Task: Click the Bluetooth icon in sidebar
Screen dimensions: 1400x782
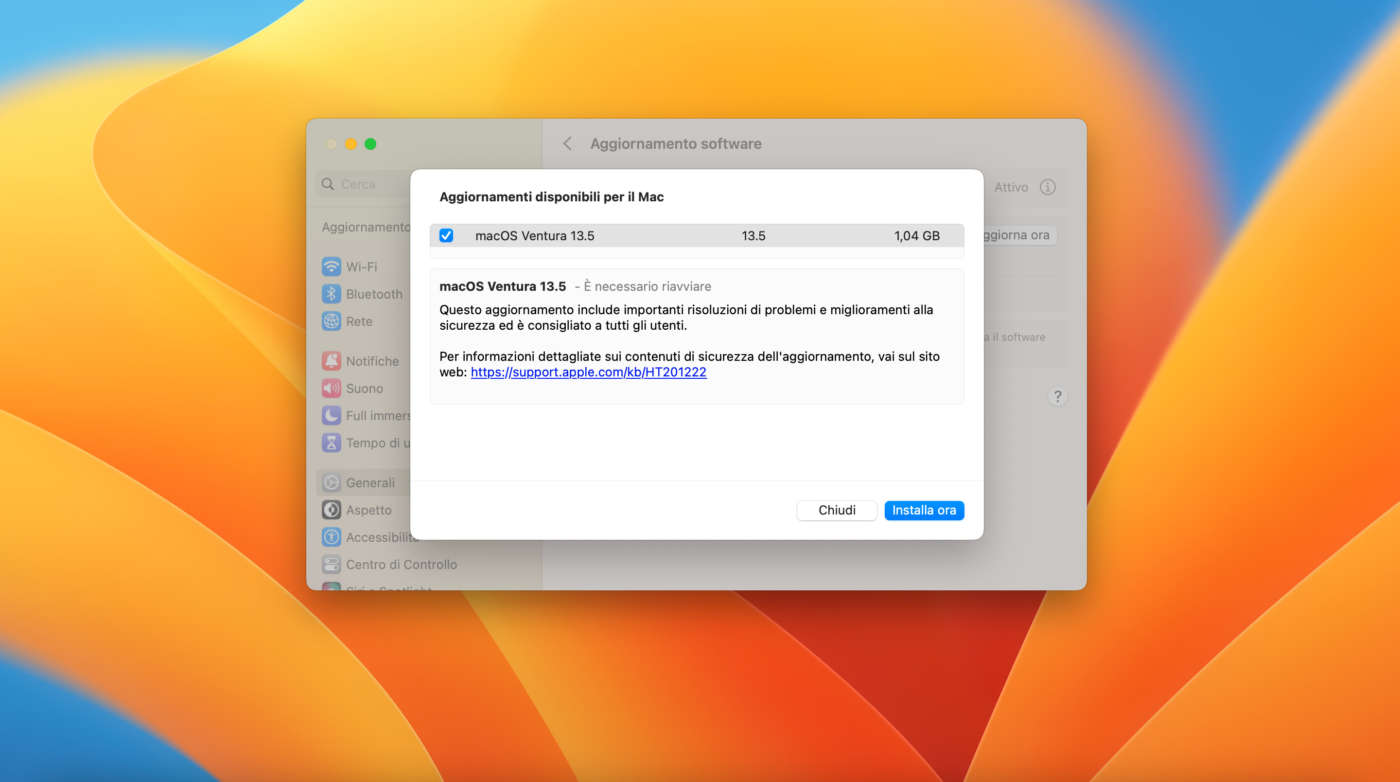Action: click(331, 294)
